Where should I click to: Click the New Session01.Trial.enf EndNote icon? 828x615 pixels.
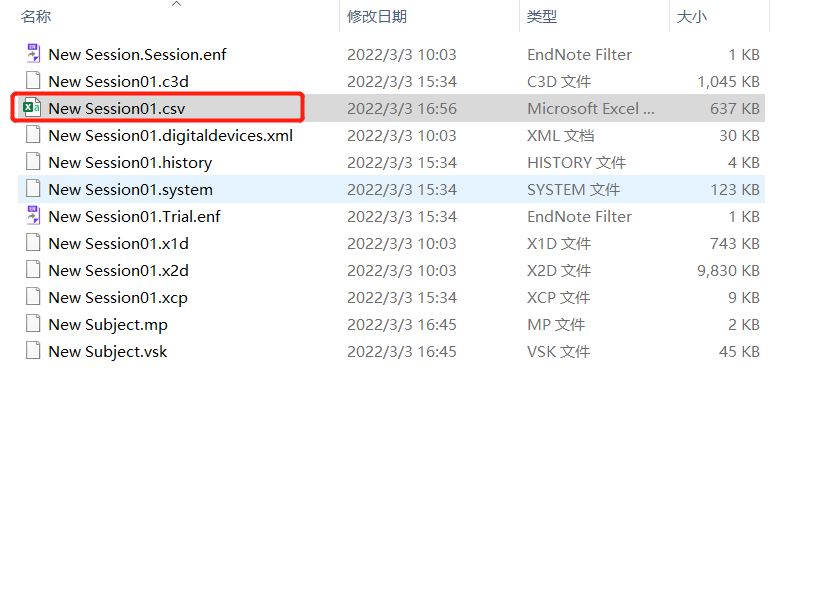33,215
